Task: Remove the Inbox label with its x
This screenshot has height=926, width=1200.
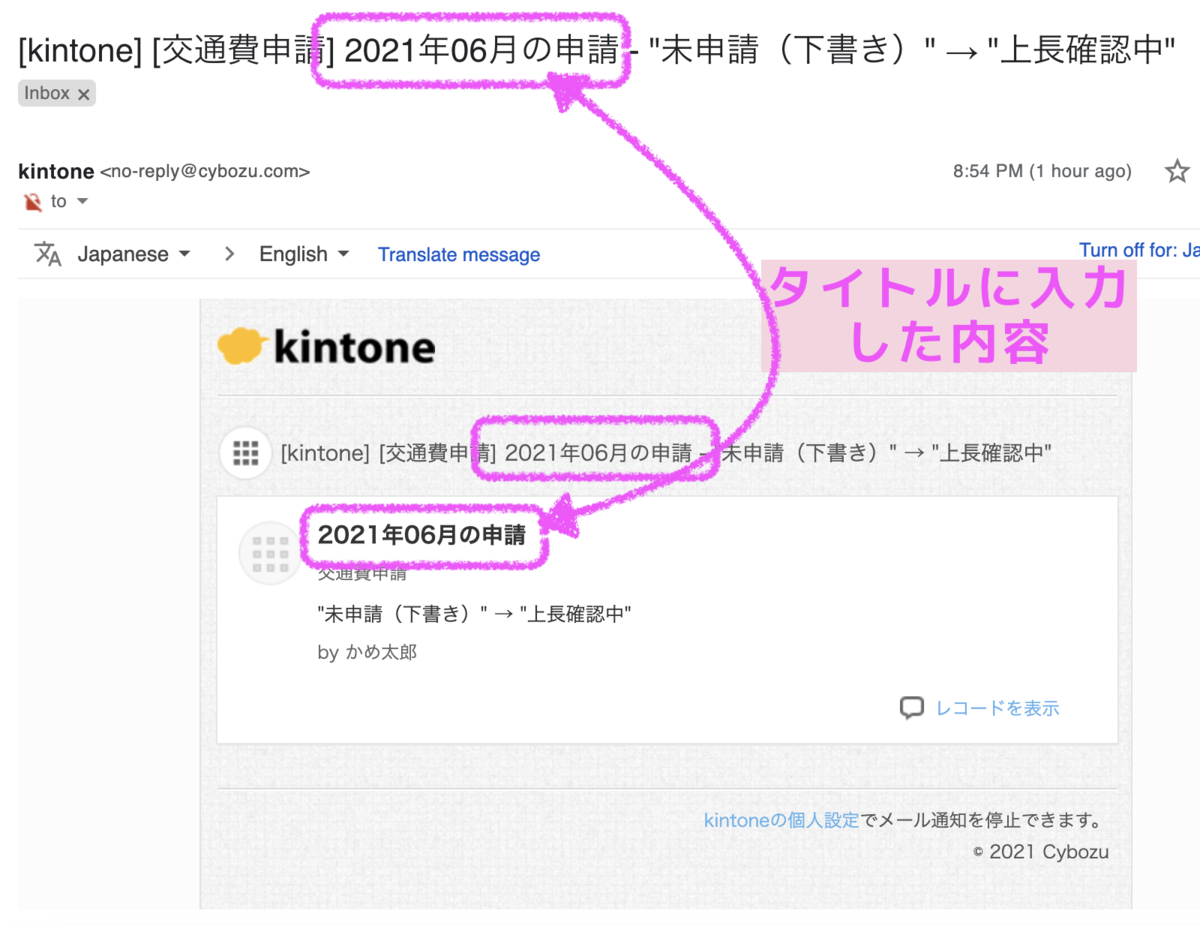Action: (84, 94)
